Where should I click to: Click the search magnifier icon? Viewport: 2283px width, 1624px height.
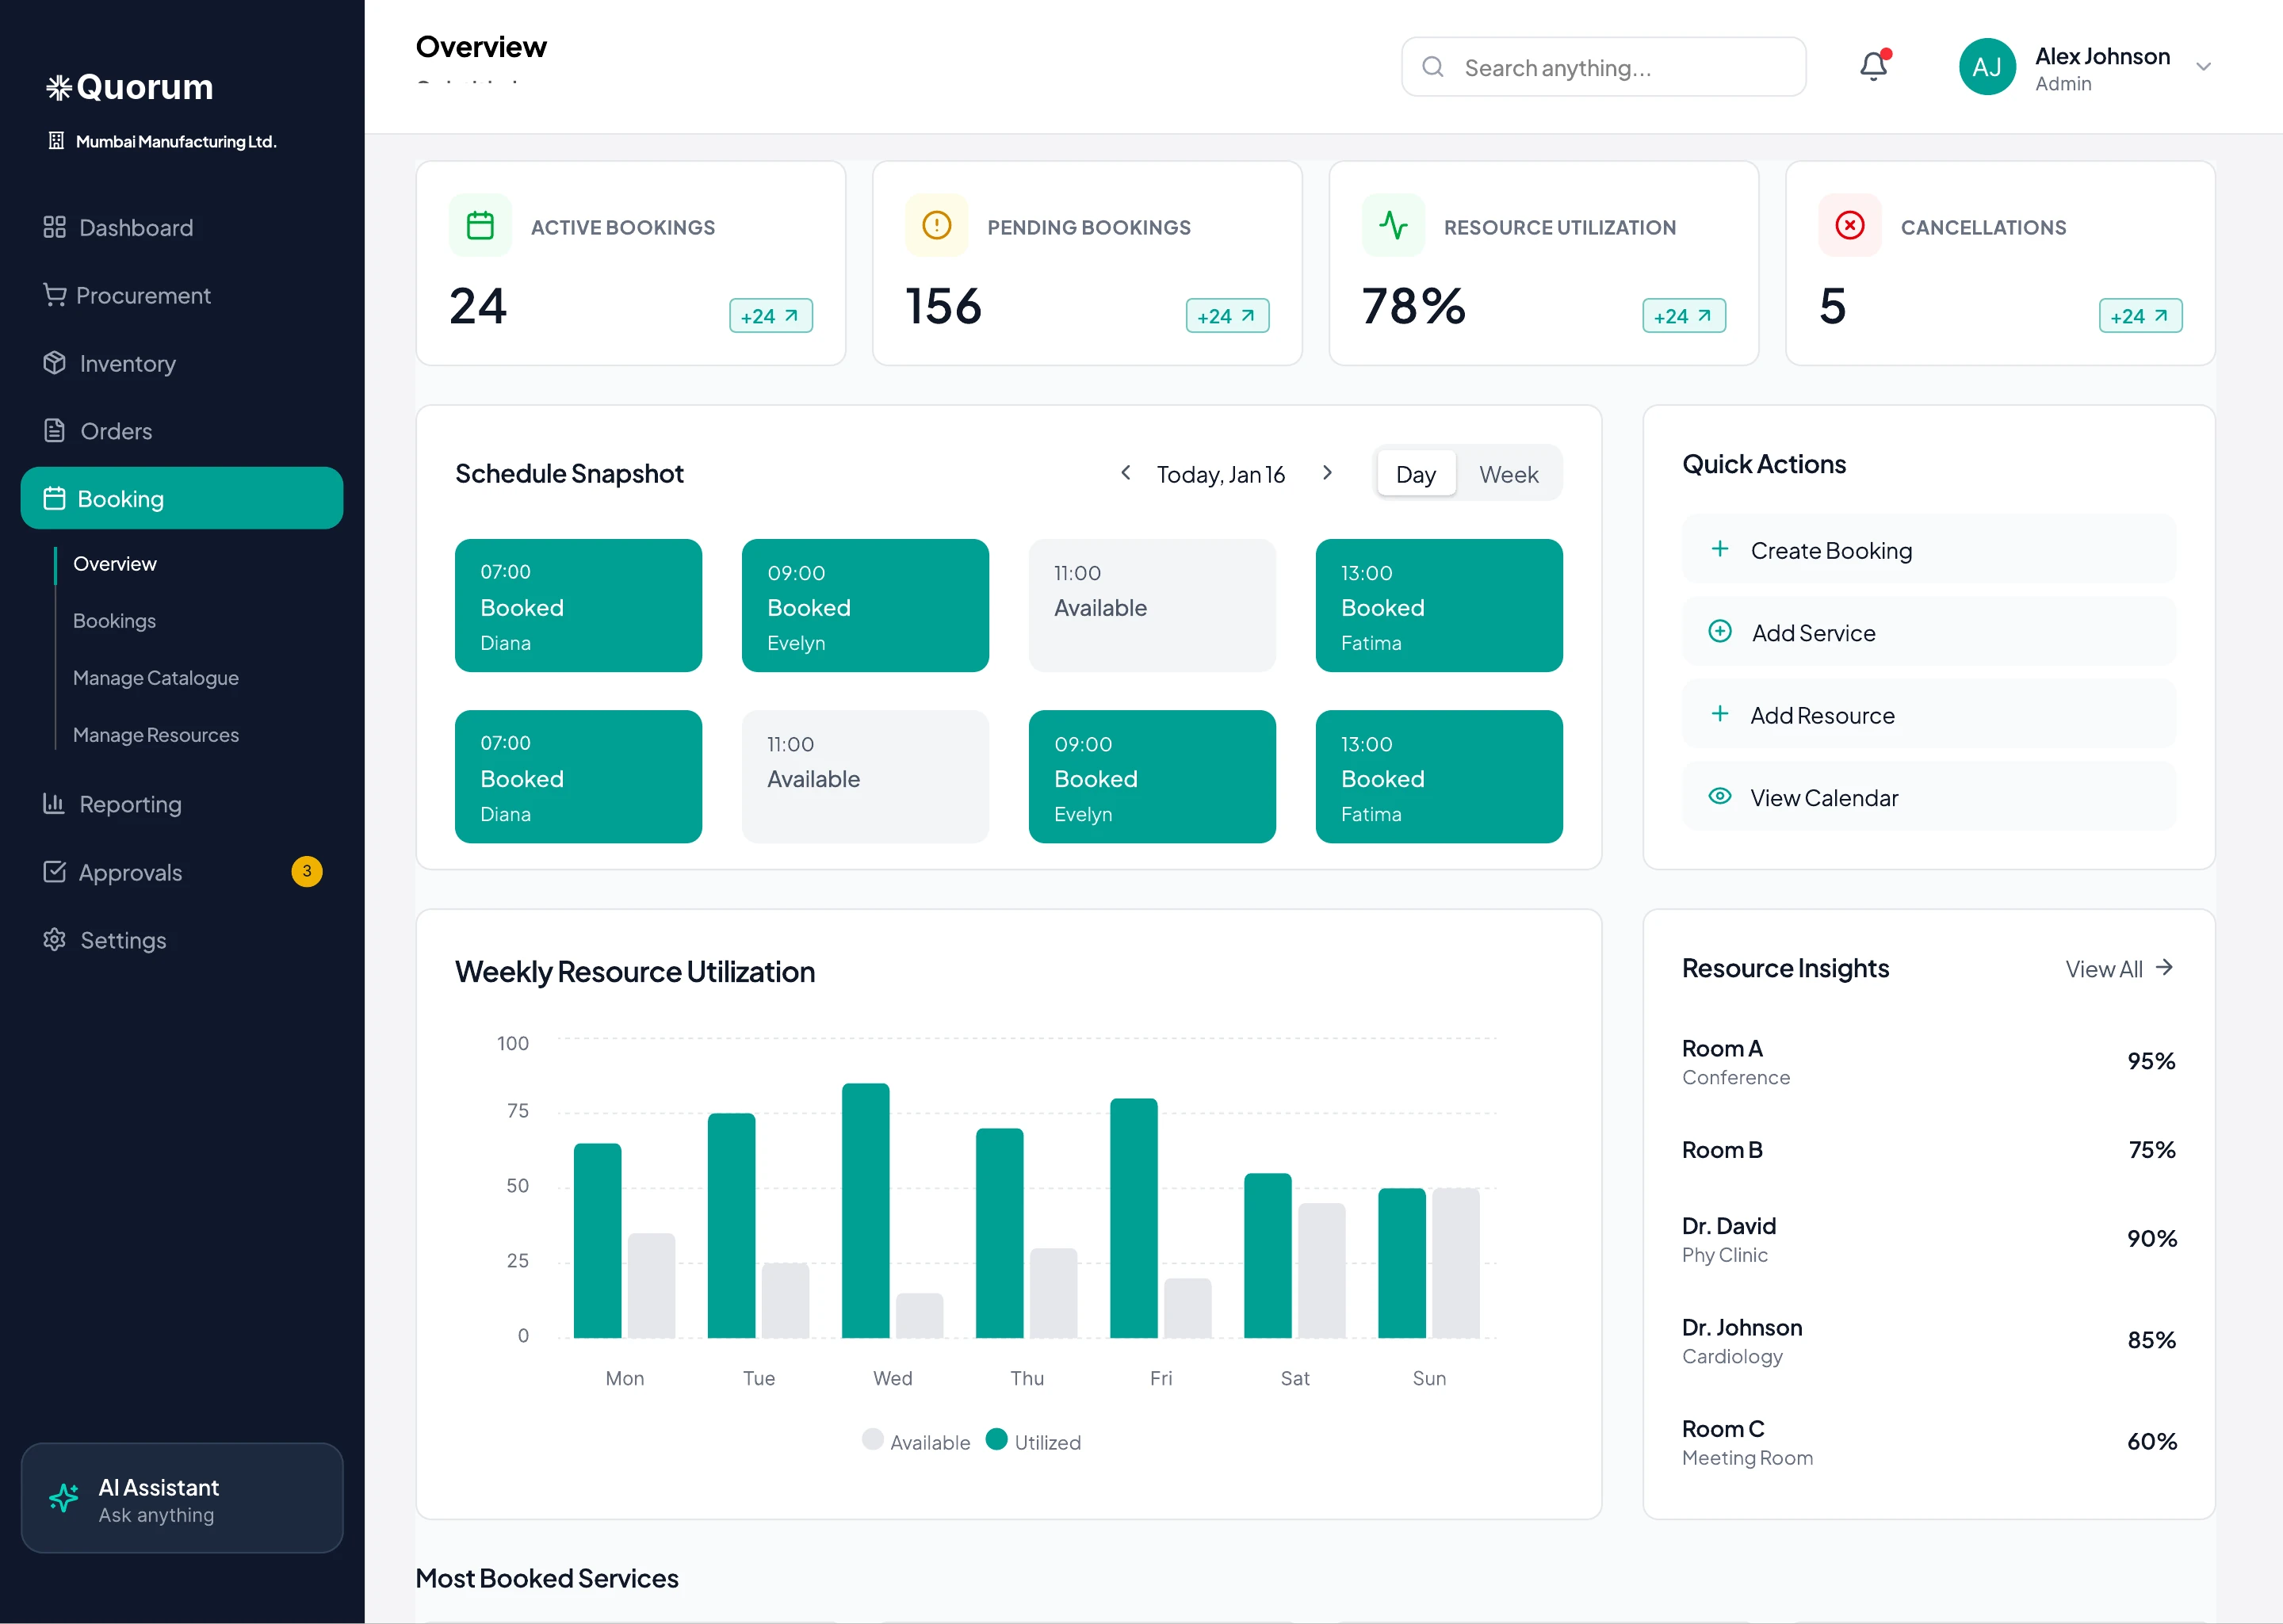[1433, 67]
